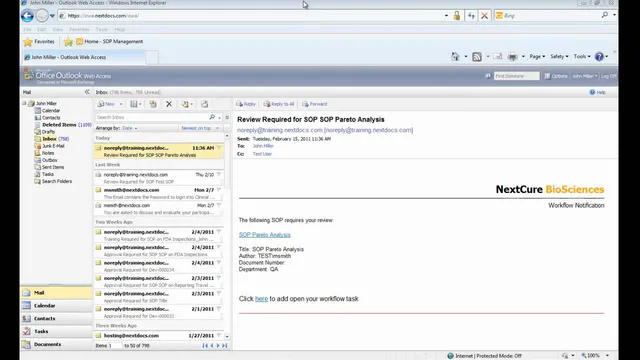Click the message list scrollbar down arrow

tap(227, 336)
